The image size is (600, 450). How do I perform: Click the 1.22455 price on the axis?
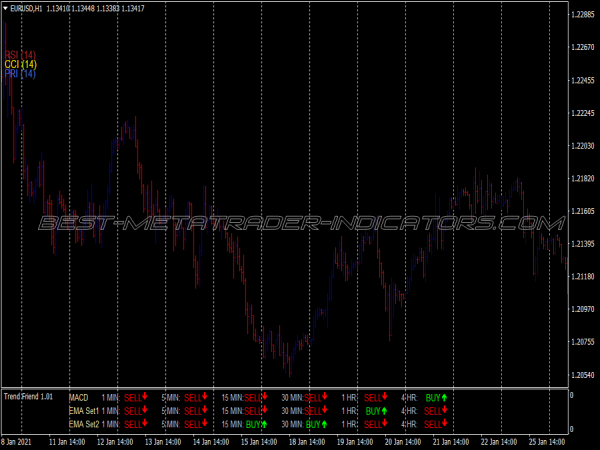[x=583, y=80]
